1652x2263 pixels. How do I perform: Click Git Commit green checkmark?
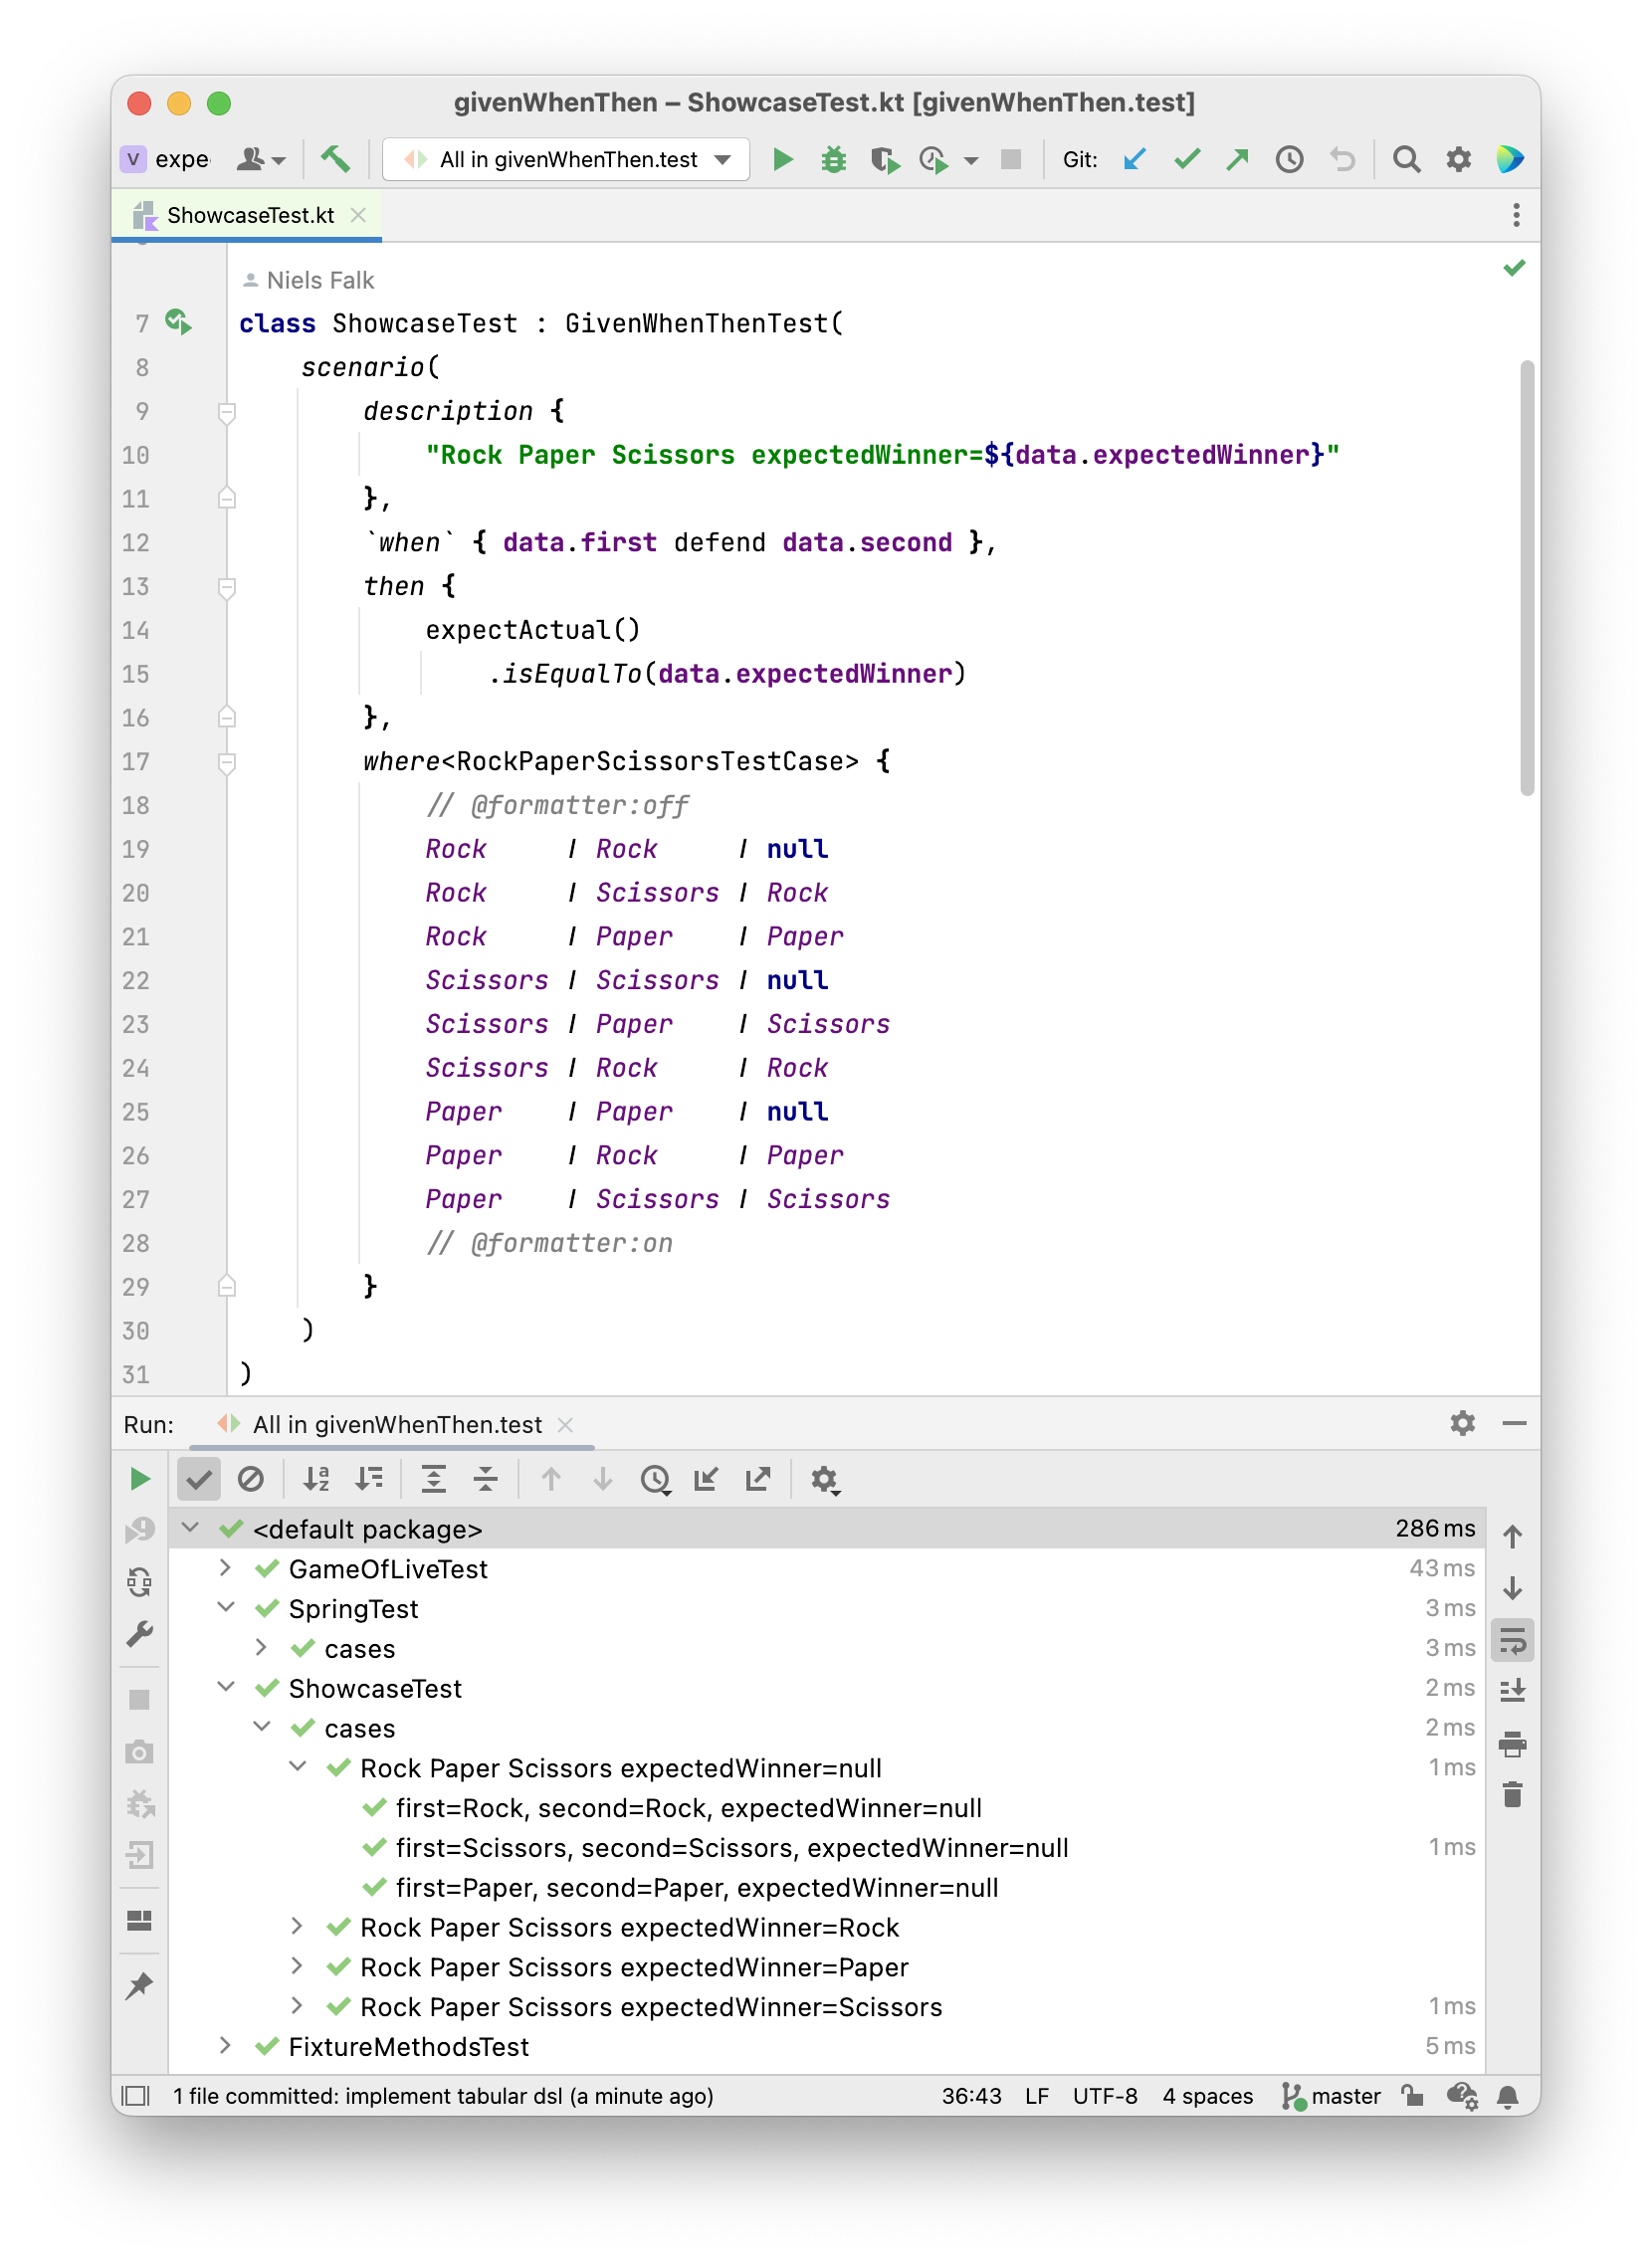click(x=1187, y=159)
